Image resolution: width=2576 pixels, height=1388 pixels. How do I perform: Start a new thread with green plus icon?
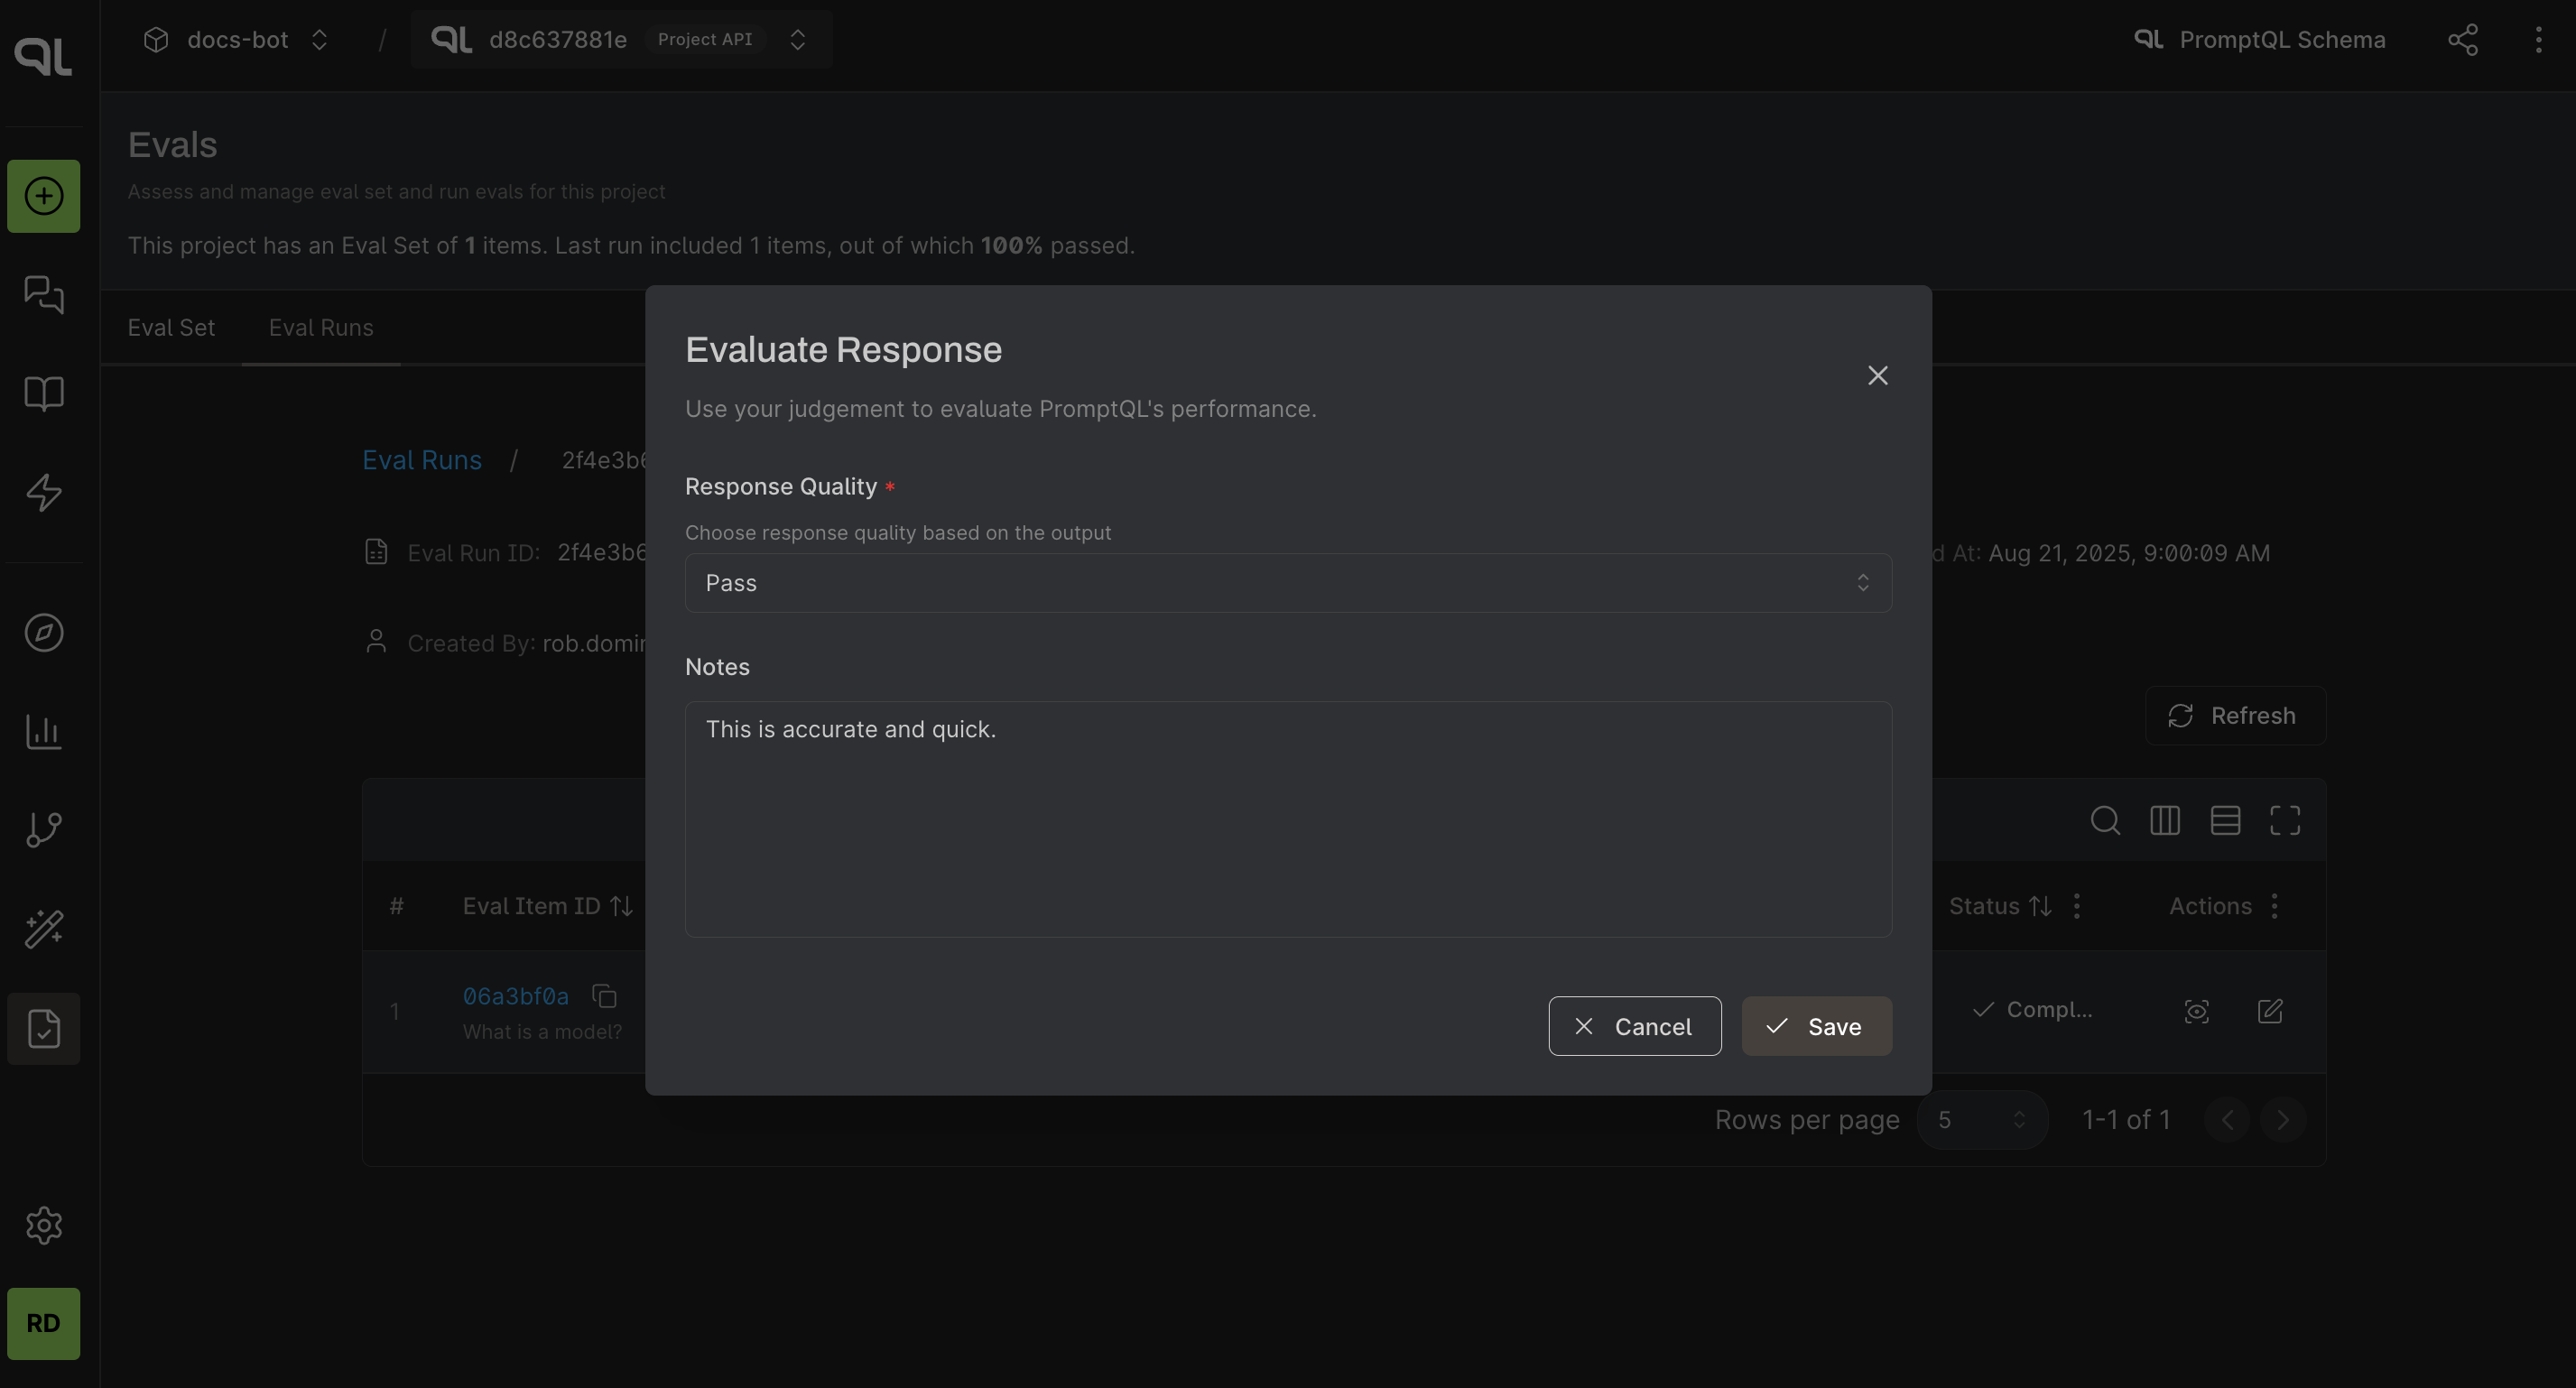pyautogui.click(x=43, y=196)
